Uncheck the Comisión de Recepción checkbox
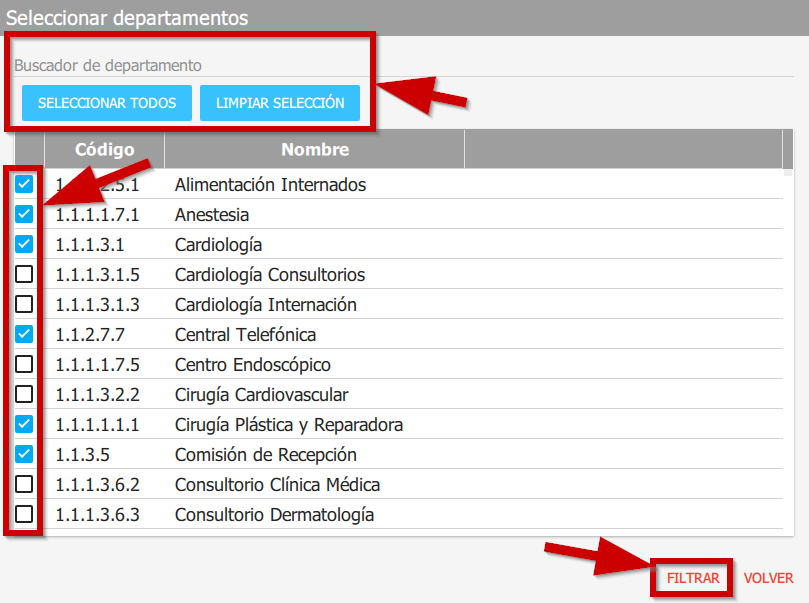 point(24,454)
